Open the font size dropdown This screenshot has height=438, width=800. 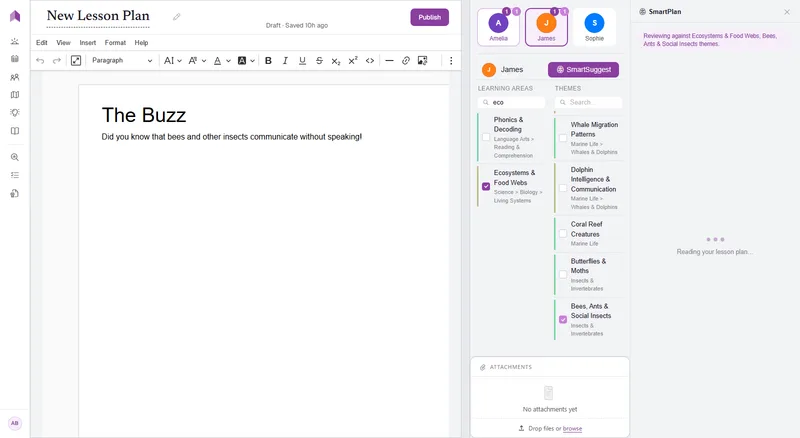(x=197, y=61)
